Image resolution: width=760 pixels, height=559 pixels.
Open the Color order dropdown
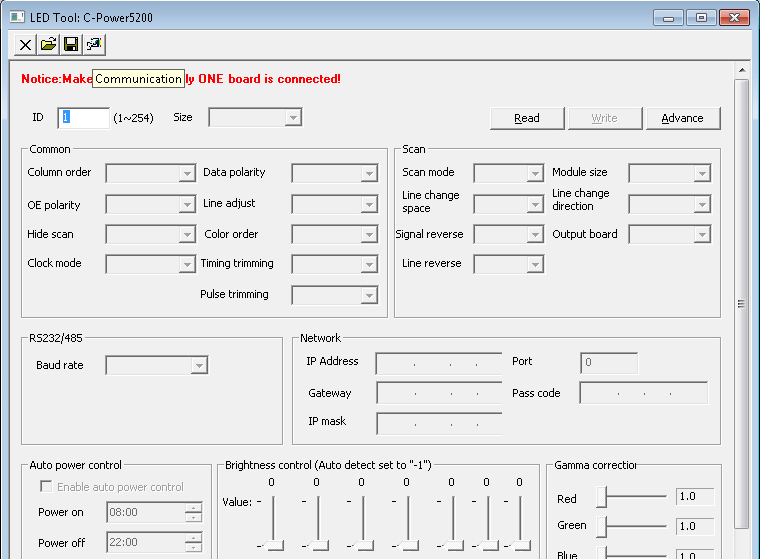[x=335, y=234]
